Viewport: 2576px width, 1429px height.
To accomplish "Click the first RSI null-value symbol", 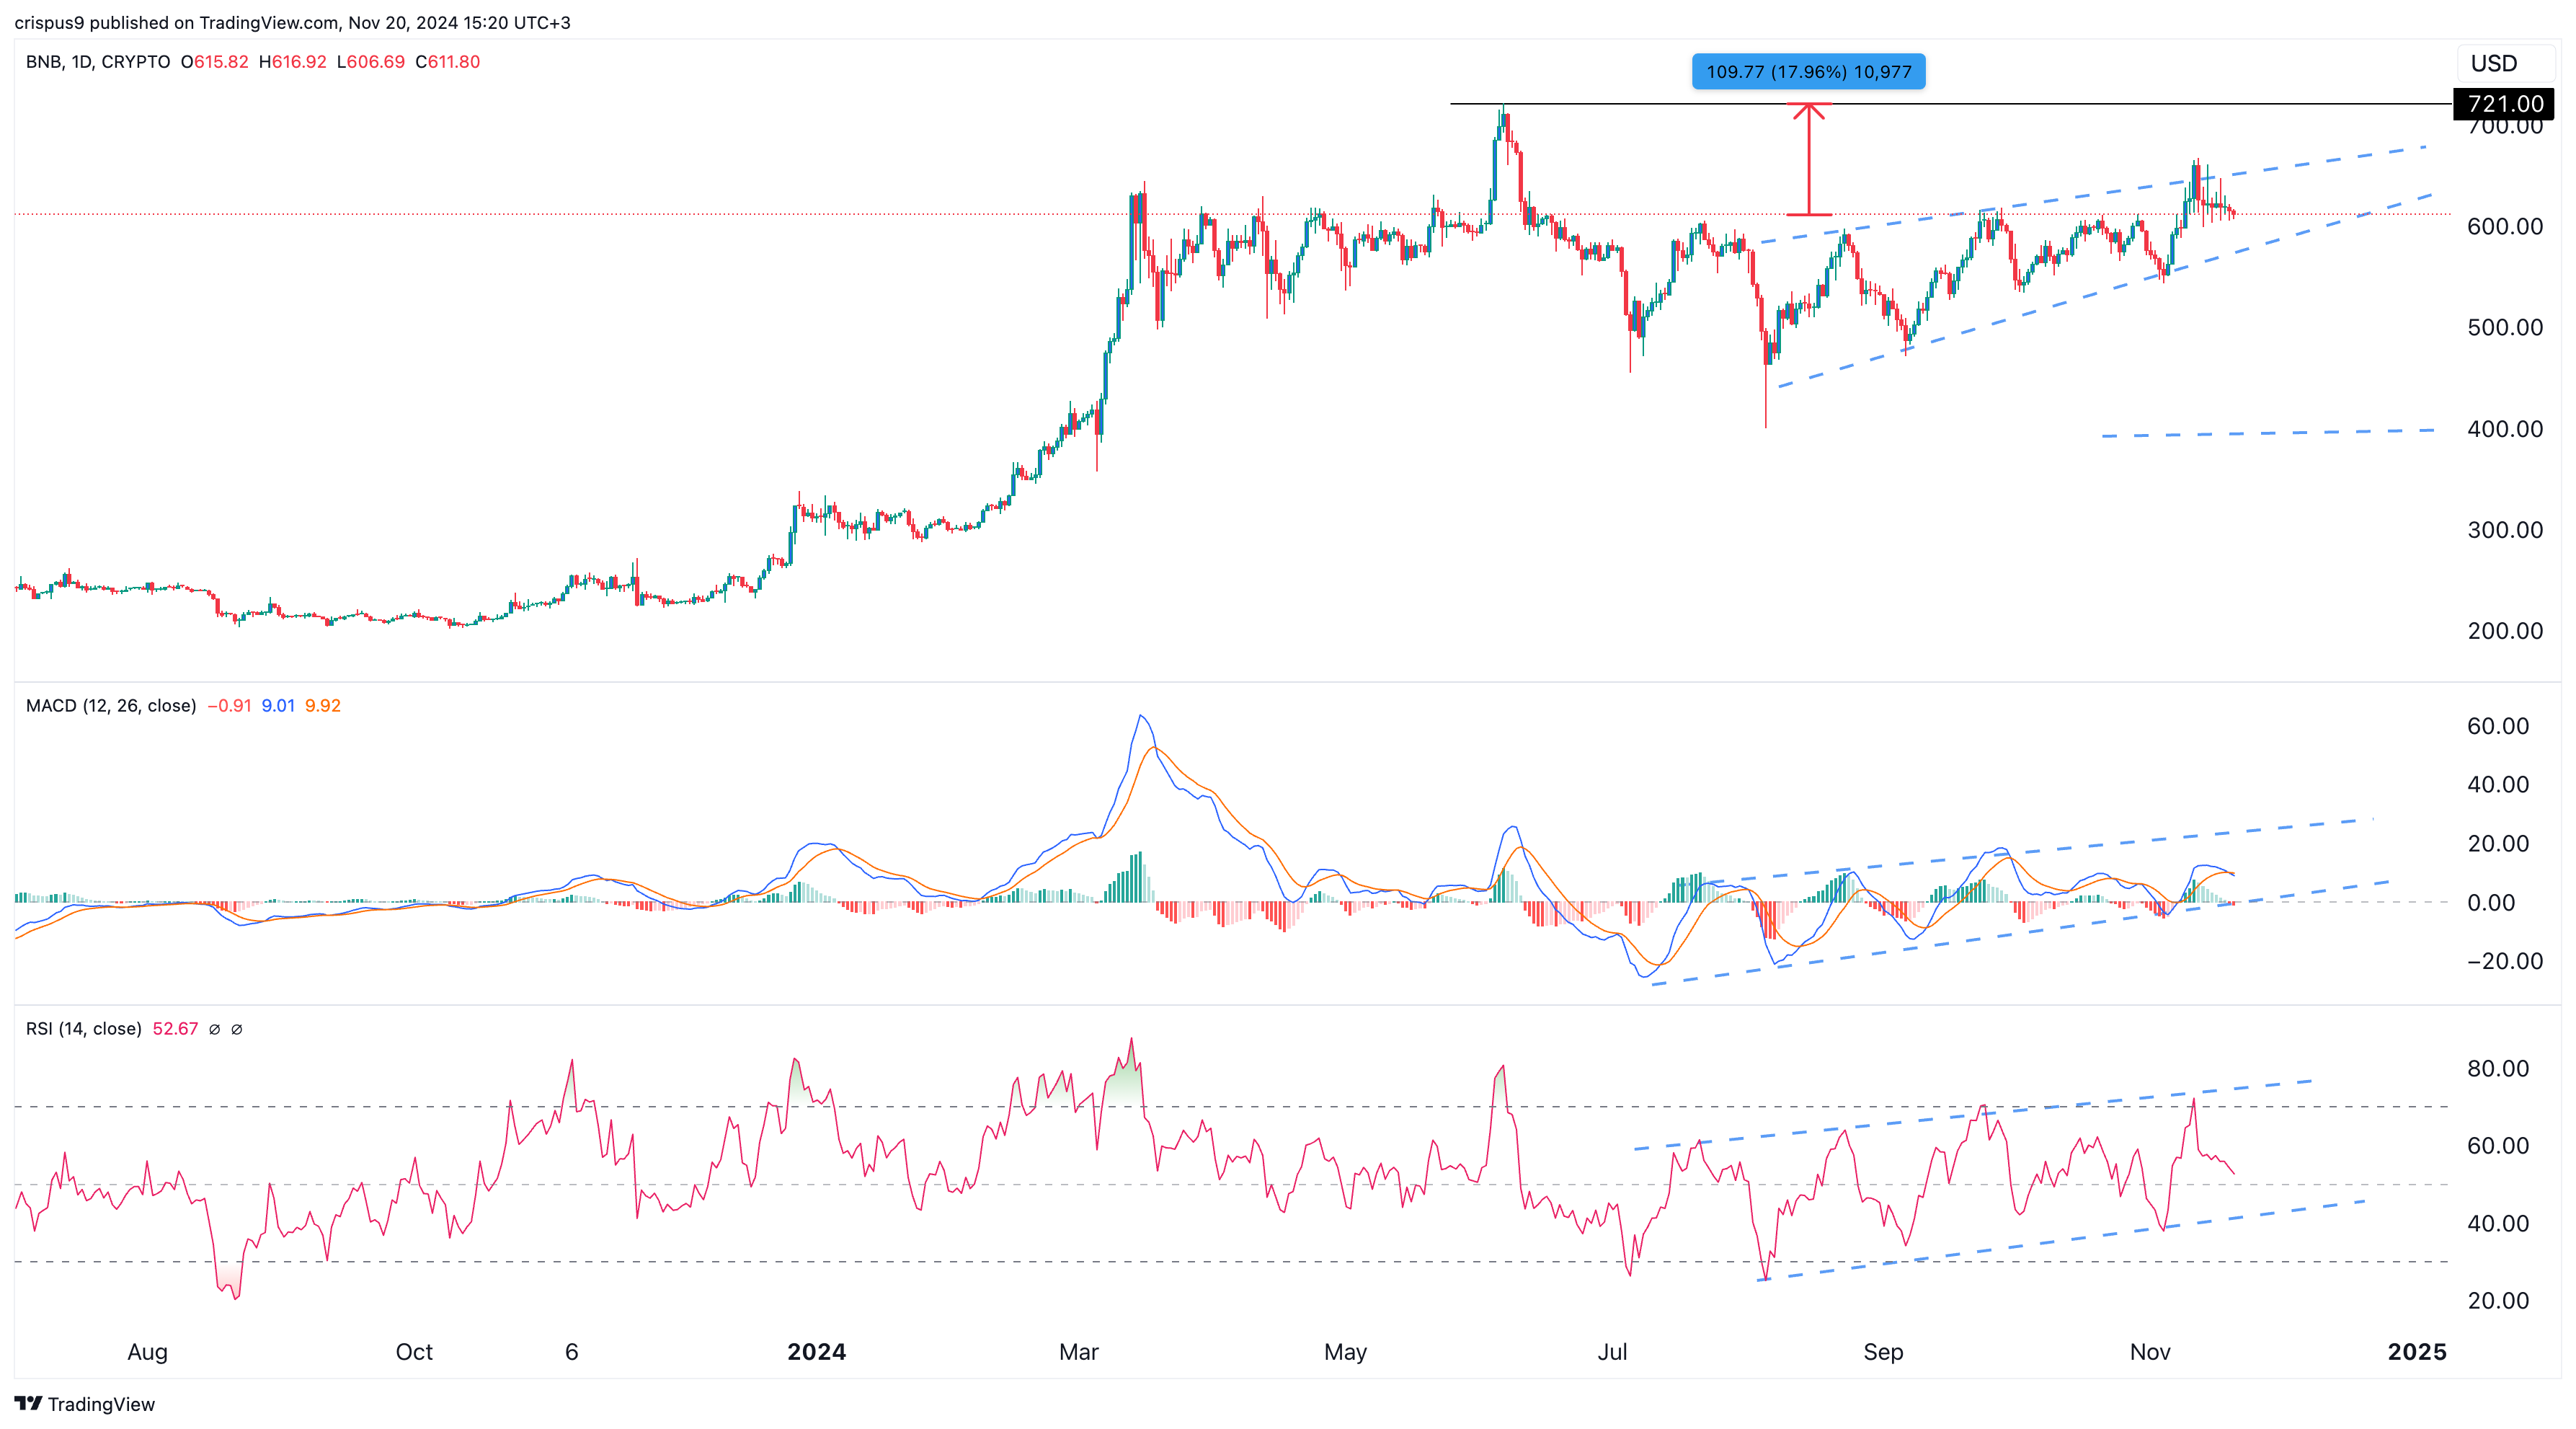I will [214, 1029].
